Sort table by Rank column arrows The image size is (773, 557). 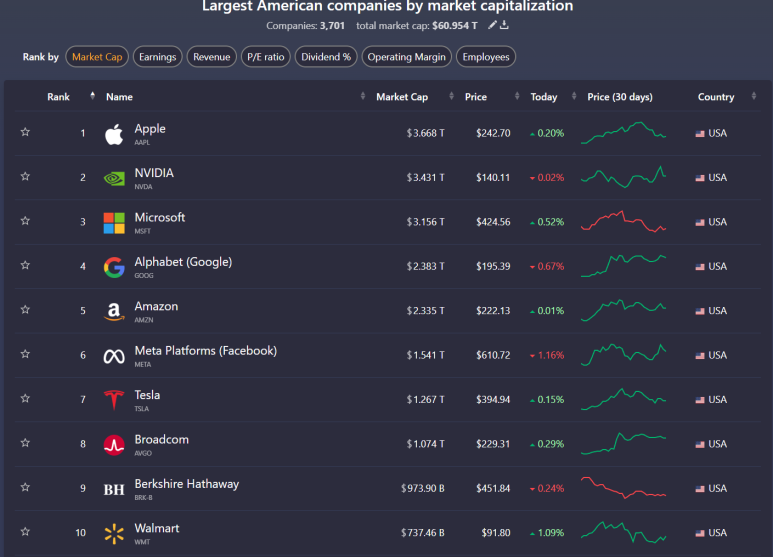click(92, 96)
